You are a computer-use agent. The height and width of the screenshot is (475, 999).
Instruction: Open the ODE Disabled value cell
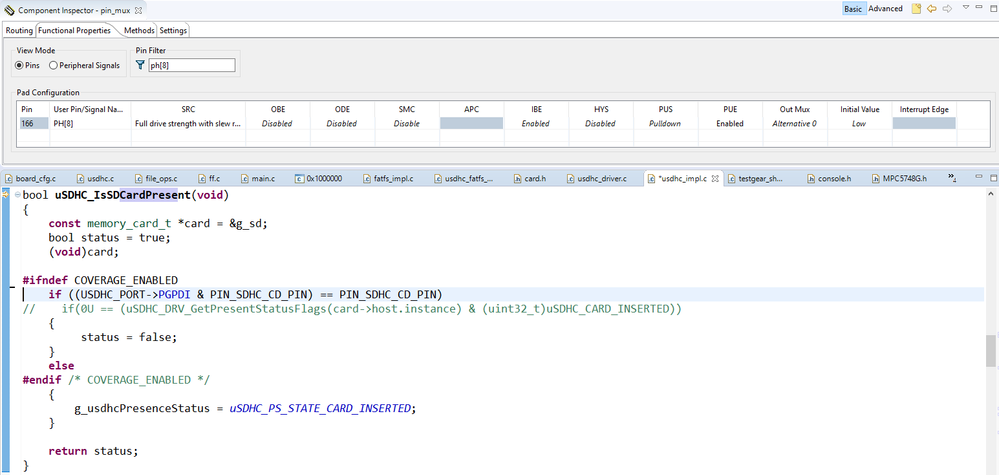342,124
